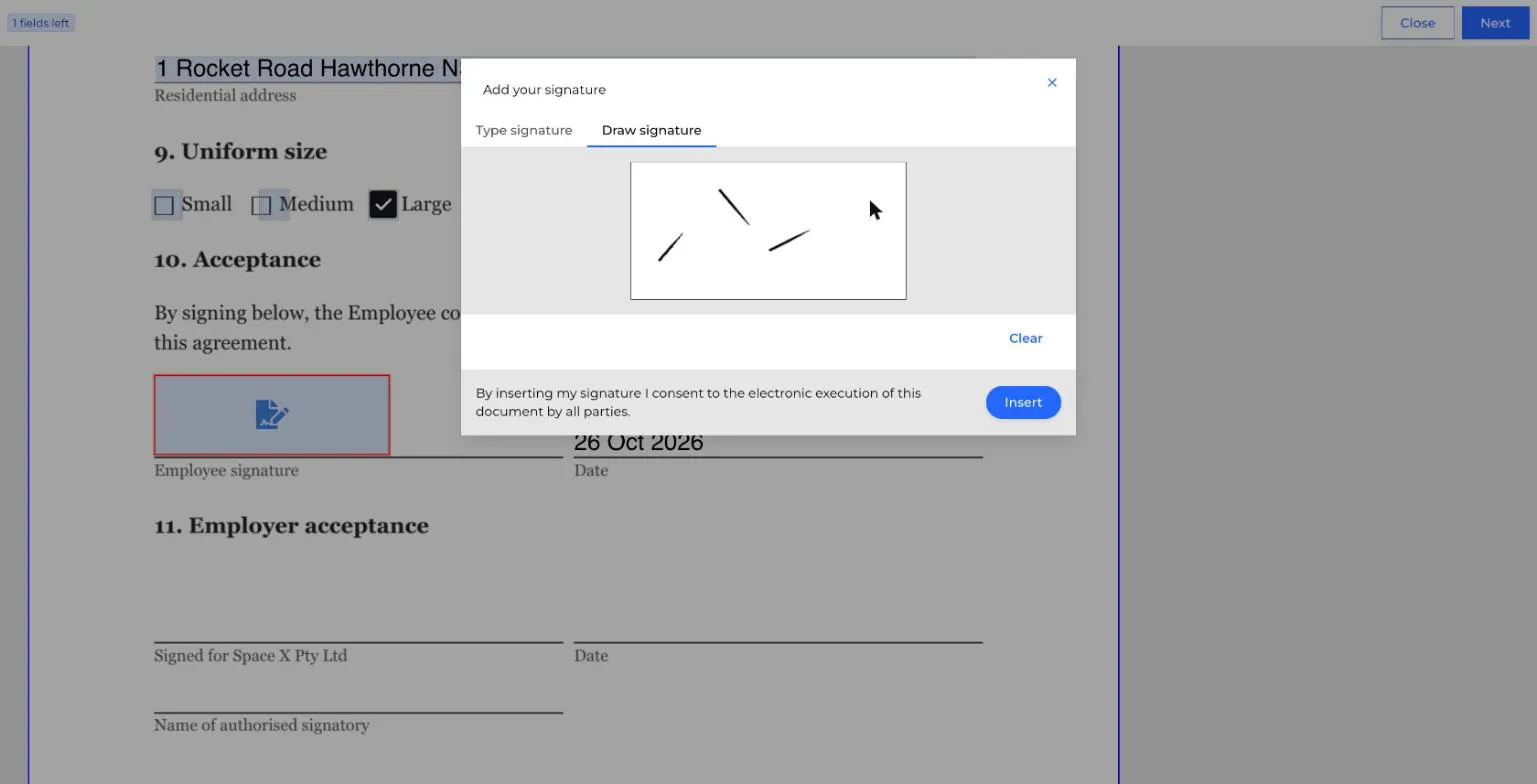Viewport: 1537px width, 784px height.
Task: Click the 'Name of authorised signatory' label
Action: tap(261, 726)
